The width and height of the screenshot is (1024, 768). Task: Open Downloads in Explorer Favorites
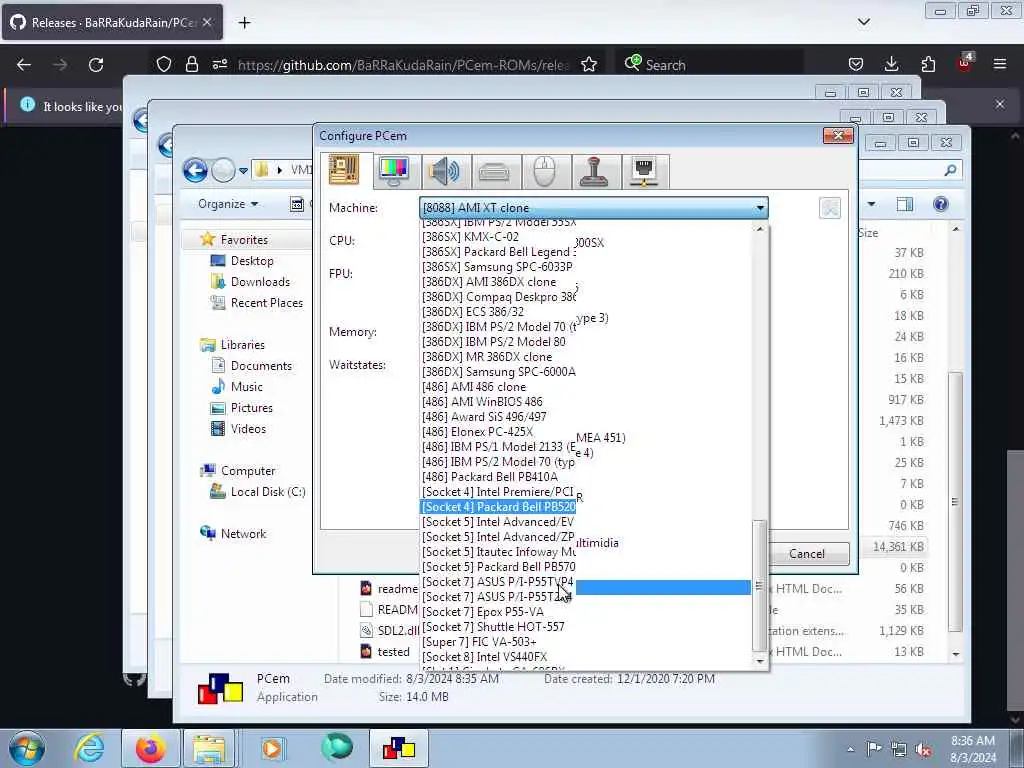tap(260, 281)
